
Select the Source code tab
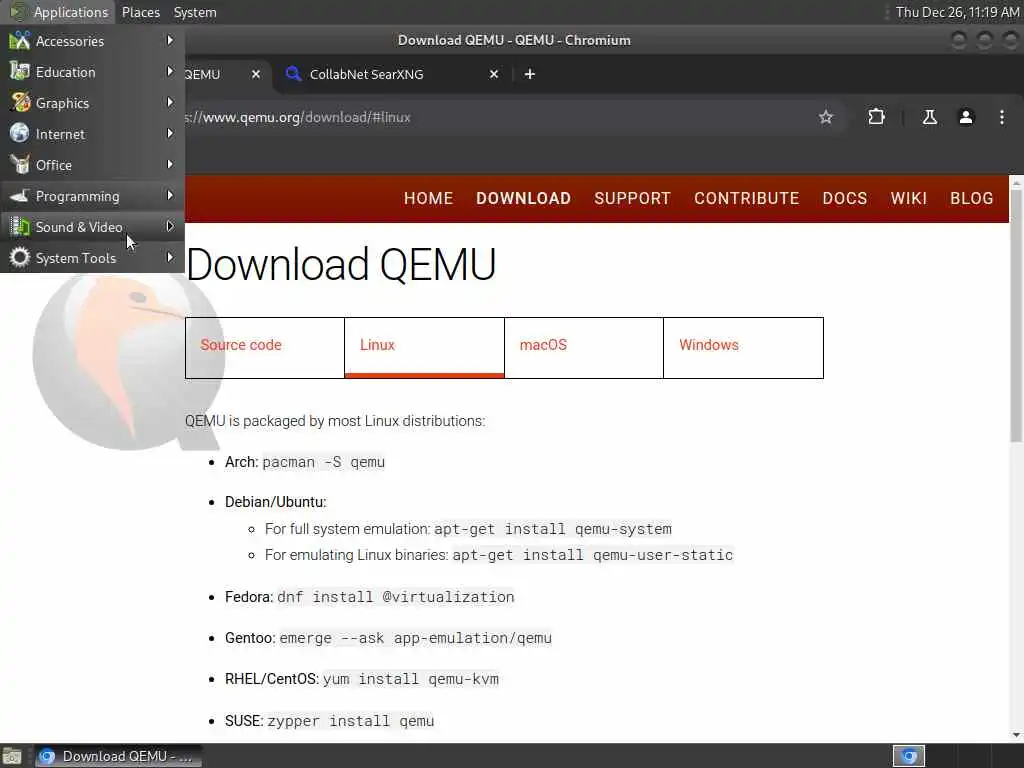pos(264,347)
